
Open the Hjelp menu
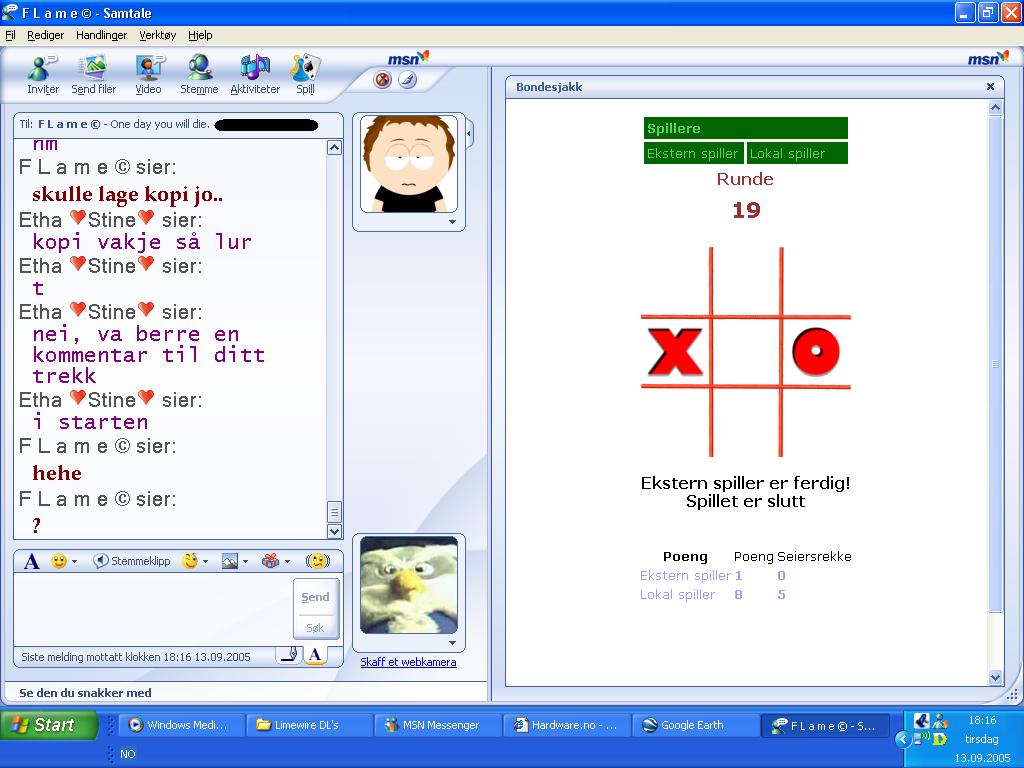coord(200,35)
